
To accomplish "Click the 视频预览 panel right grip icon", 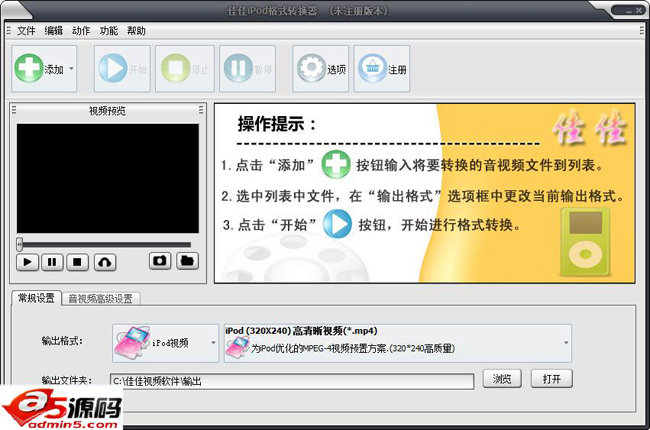I will pos(201,110).
